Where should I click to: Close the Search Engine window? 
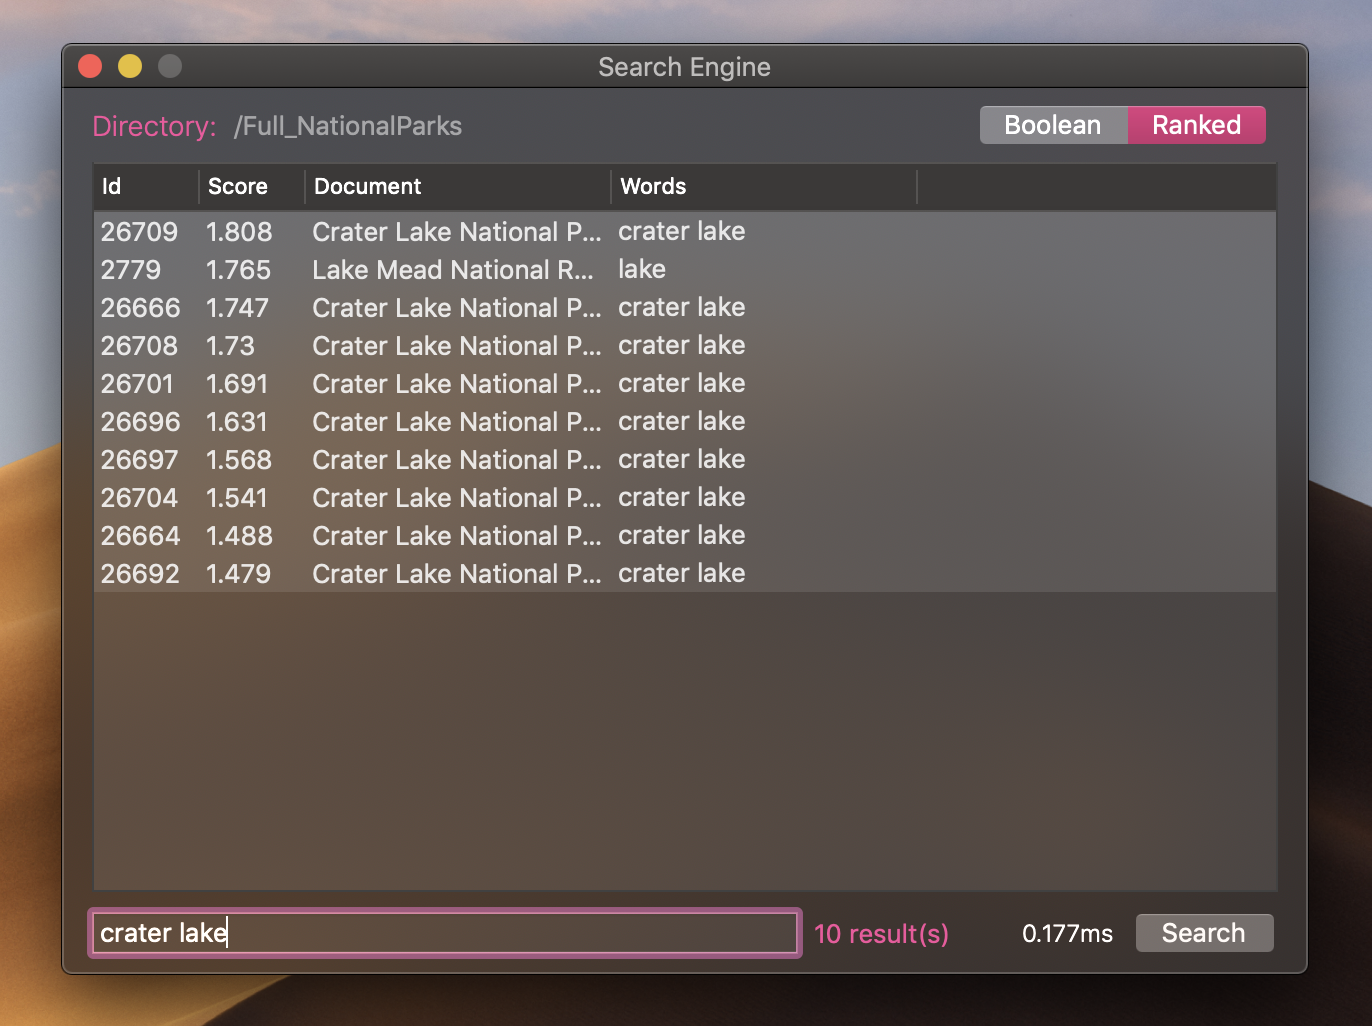pos(90,66)
